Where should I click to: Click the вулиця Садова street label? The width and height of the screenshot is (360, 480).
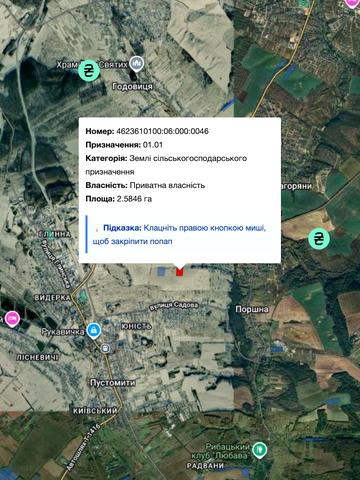point(173,306)
